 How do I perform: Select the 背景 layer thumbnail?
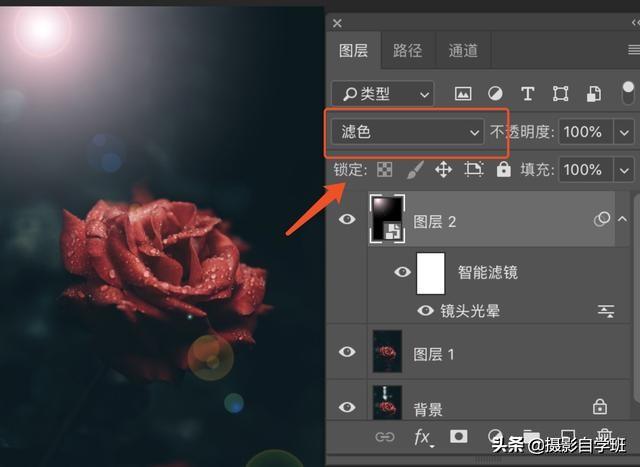pos(387,403)
